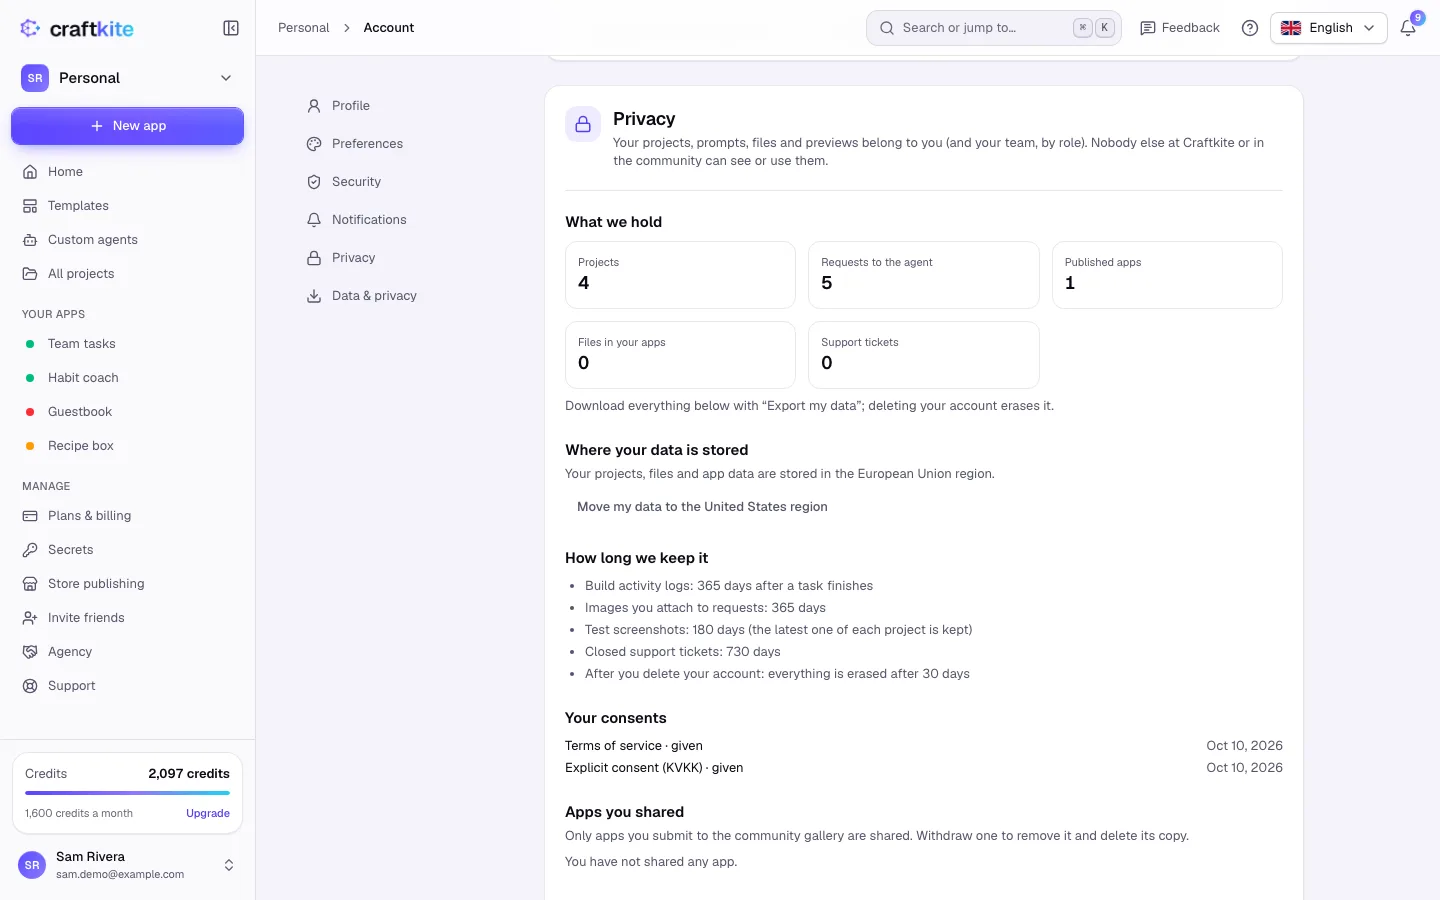
Task: Click the Invite friends person icon
Action: point(30,618)
